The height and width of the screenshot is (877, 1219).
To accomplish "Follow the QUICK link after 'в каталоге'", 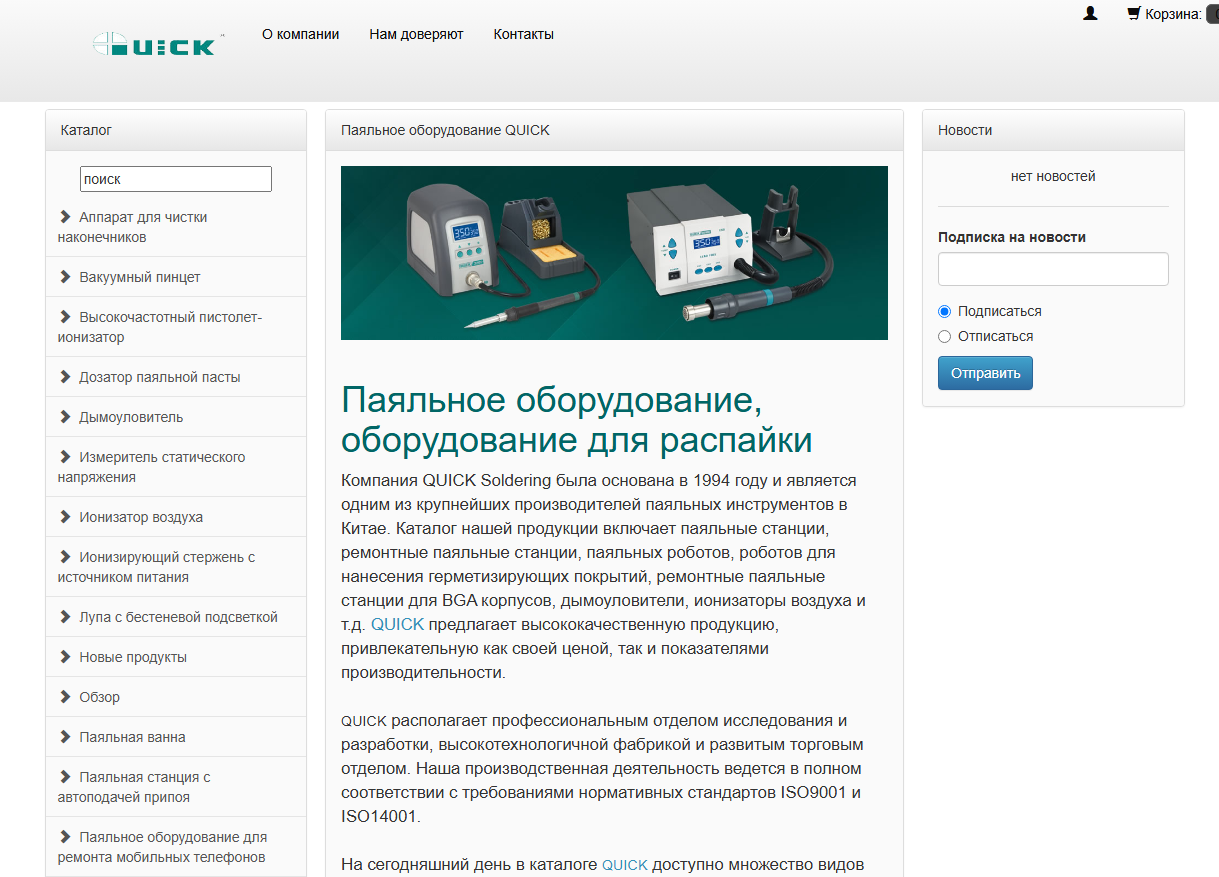I will point(625,864).
